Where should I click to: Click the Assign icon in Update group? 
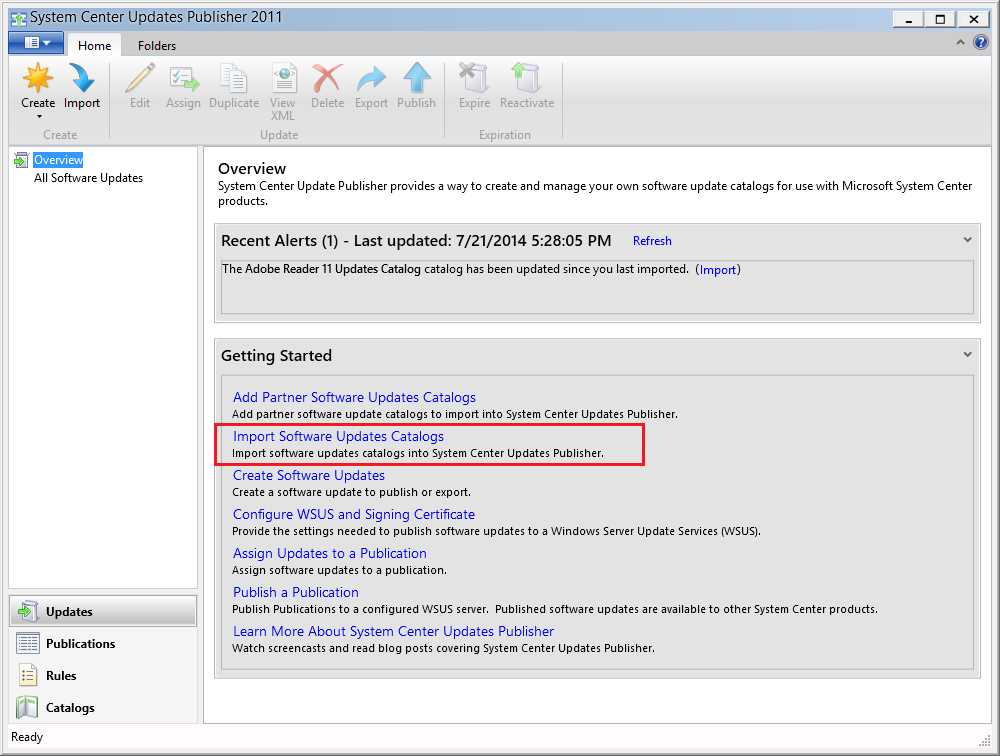184,78
